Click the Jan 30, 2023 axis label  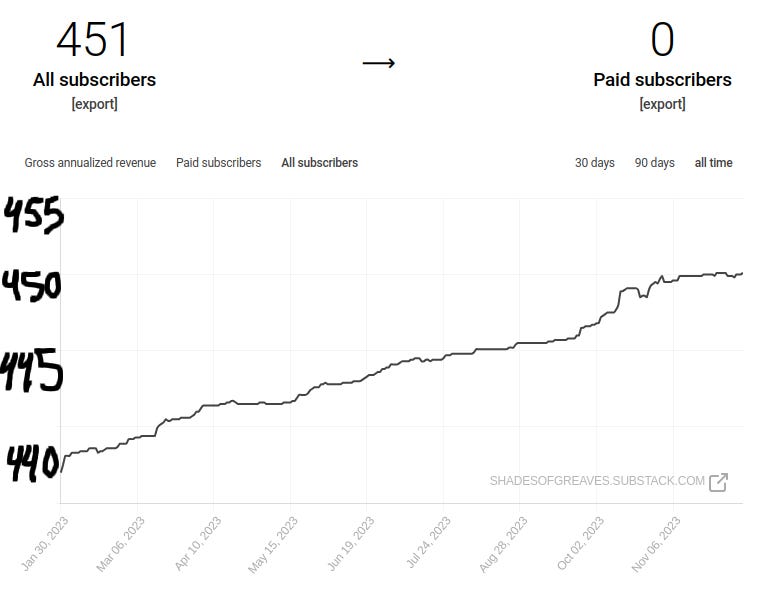[x=43, y=545]
